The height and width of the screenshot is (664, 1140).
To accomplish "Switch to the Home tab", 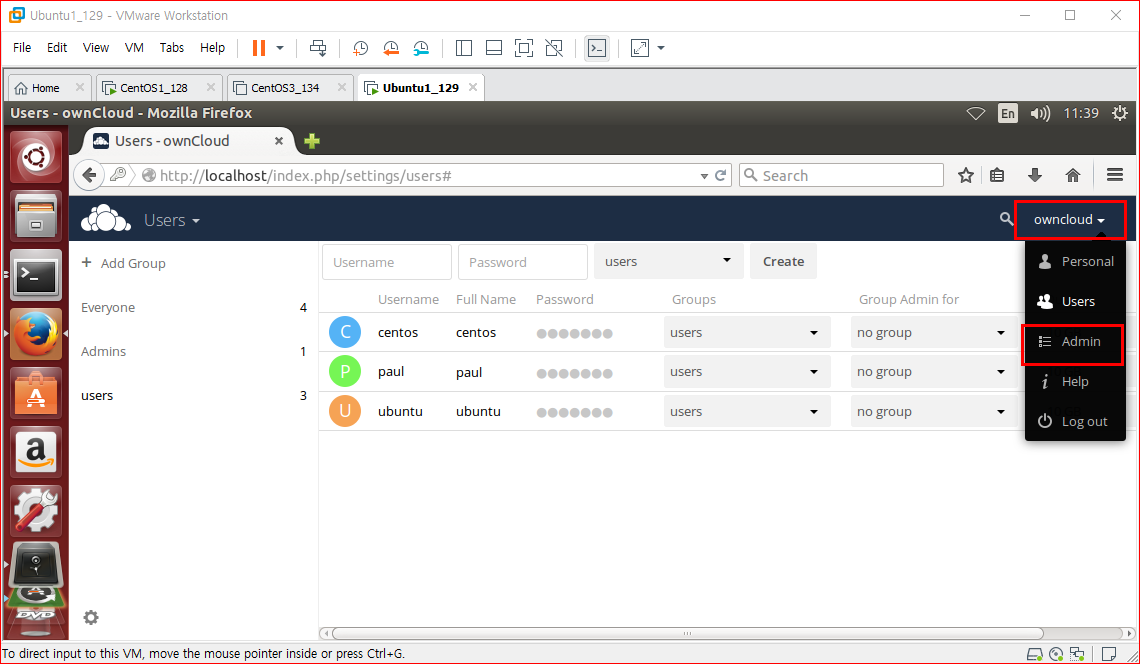I will tap(46, 88).
